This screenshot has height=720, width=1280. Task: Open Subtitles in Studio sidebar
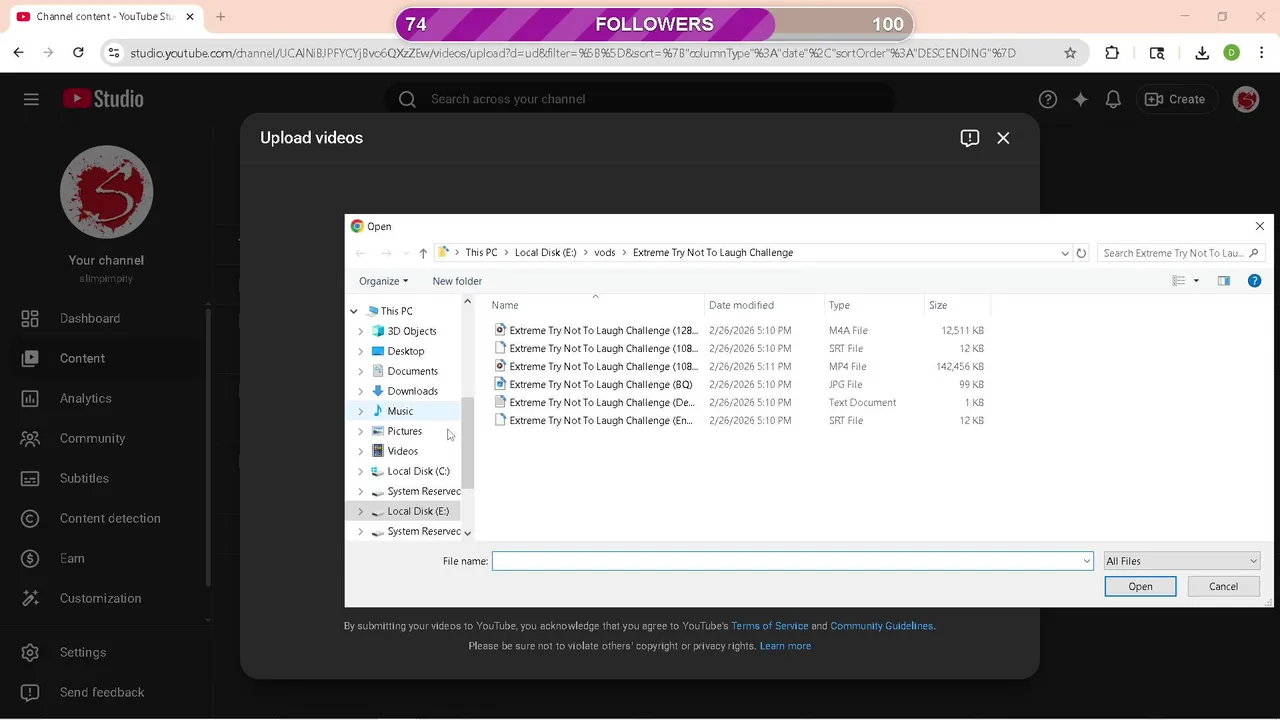click(x=103, y=478)
